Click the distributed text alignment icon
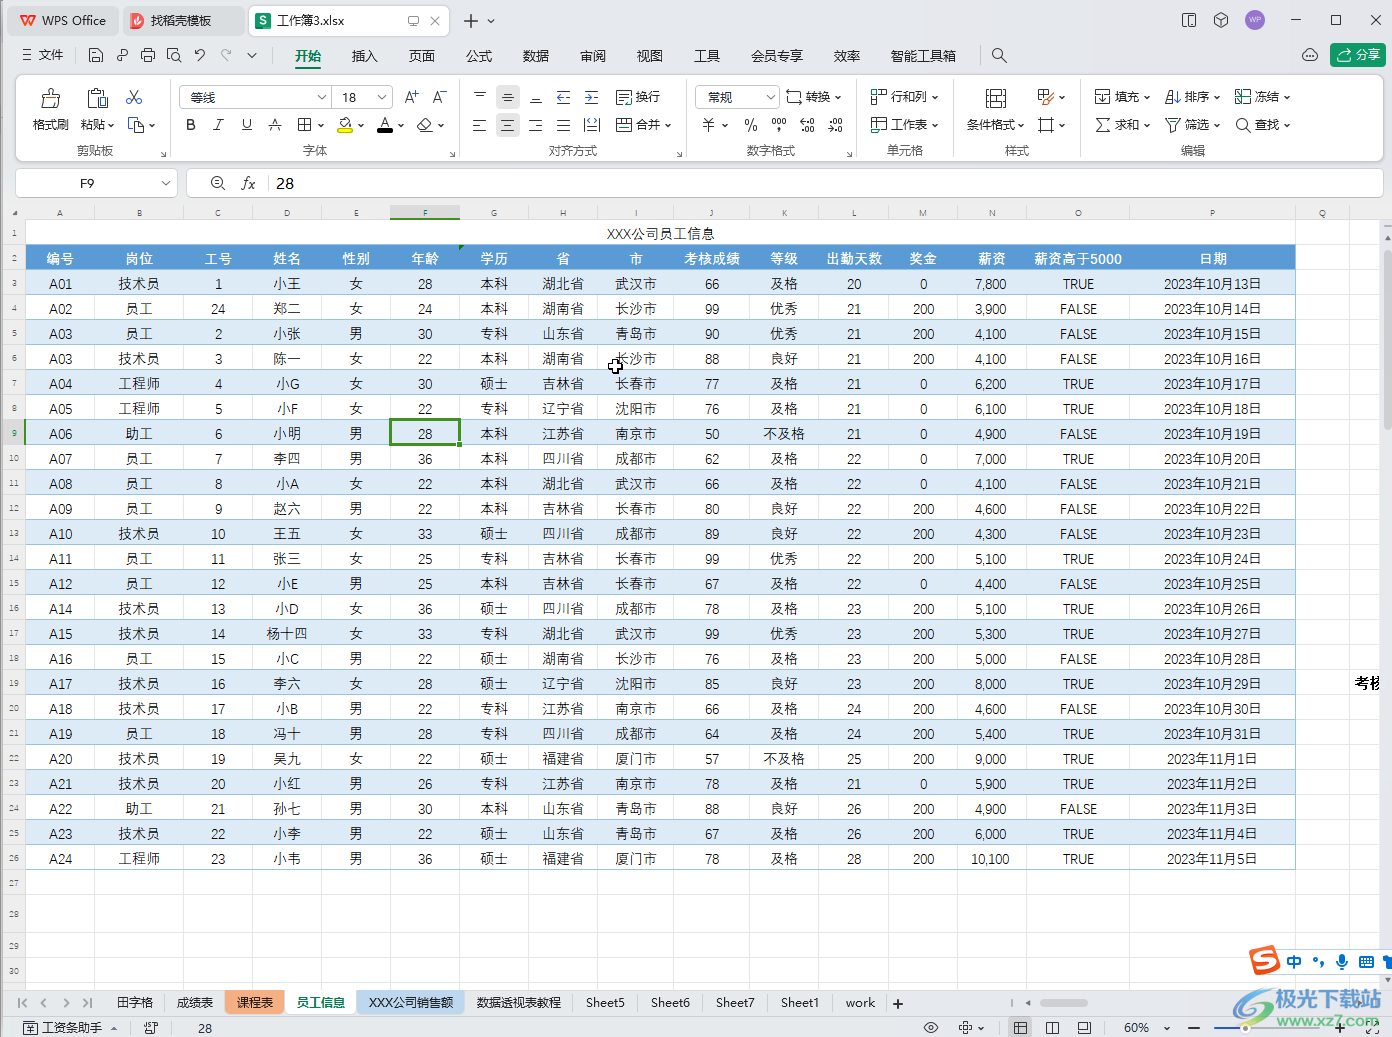 [x=592, y=125]
